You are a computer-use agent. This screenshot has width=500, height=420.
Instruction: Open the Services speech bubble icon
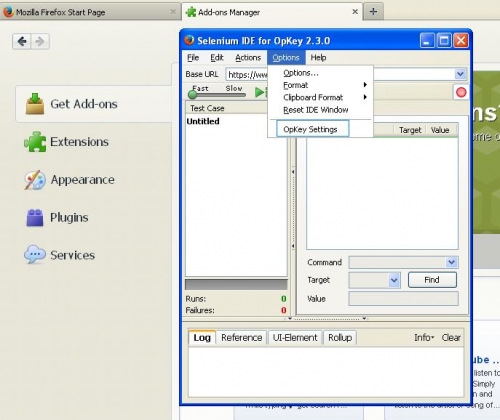(x=35, y=255)
